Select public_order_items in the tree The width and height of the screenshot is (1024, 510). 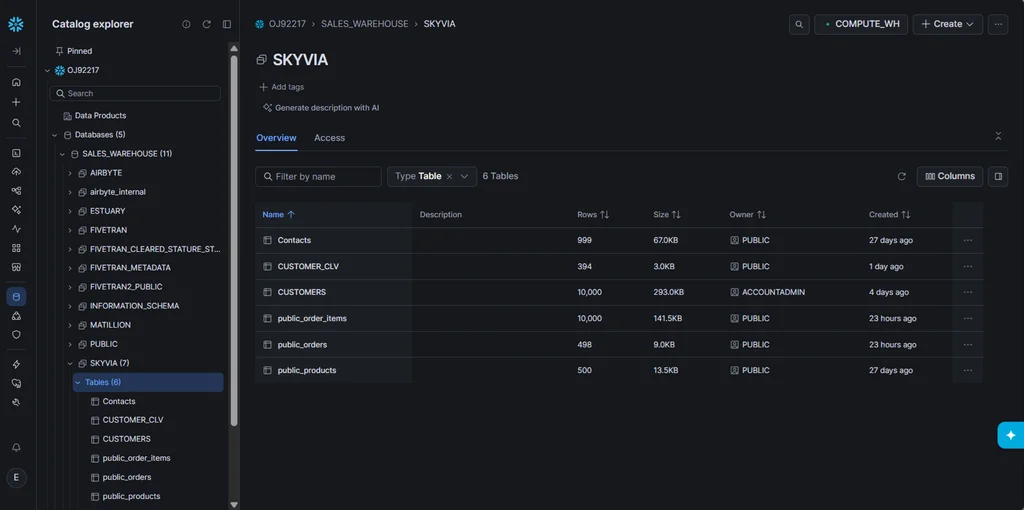(136, 458)
